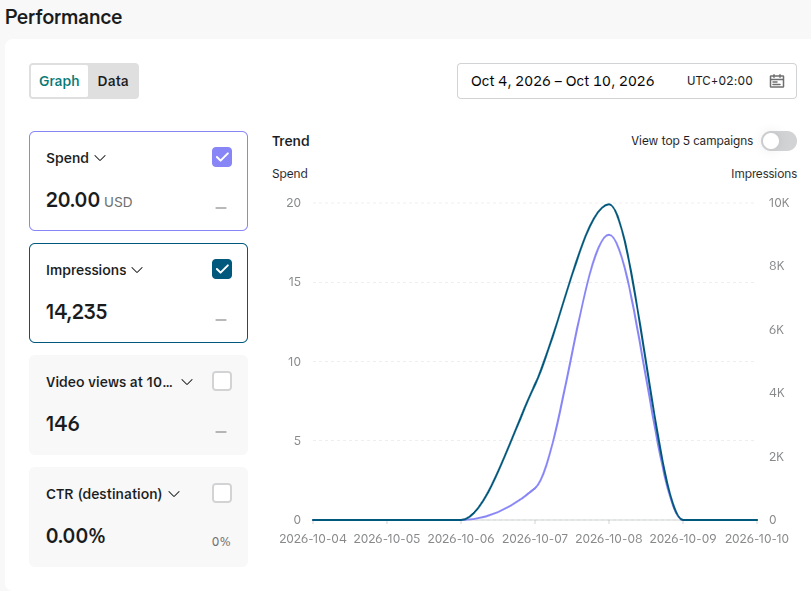Click the 15 spend axis label

tap(294, 282)
